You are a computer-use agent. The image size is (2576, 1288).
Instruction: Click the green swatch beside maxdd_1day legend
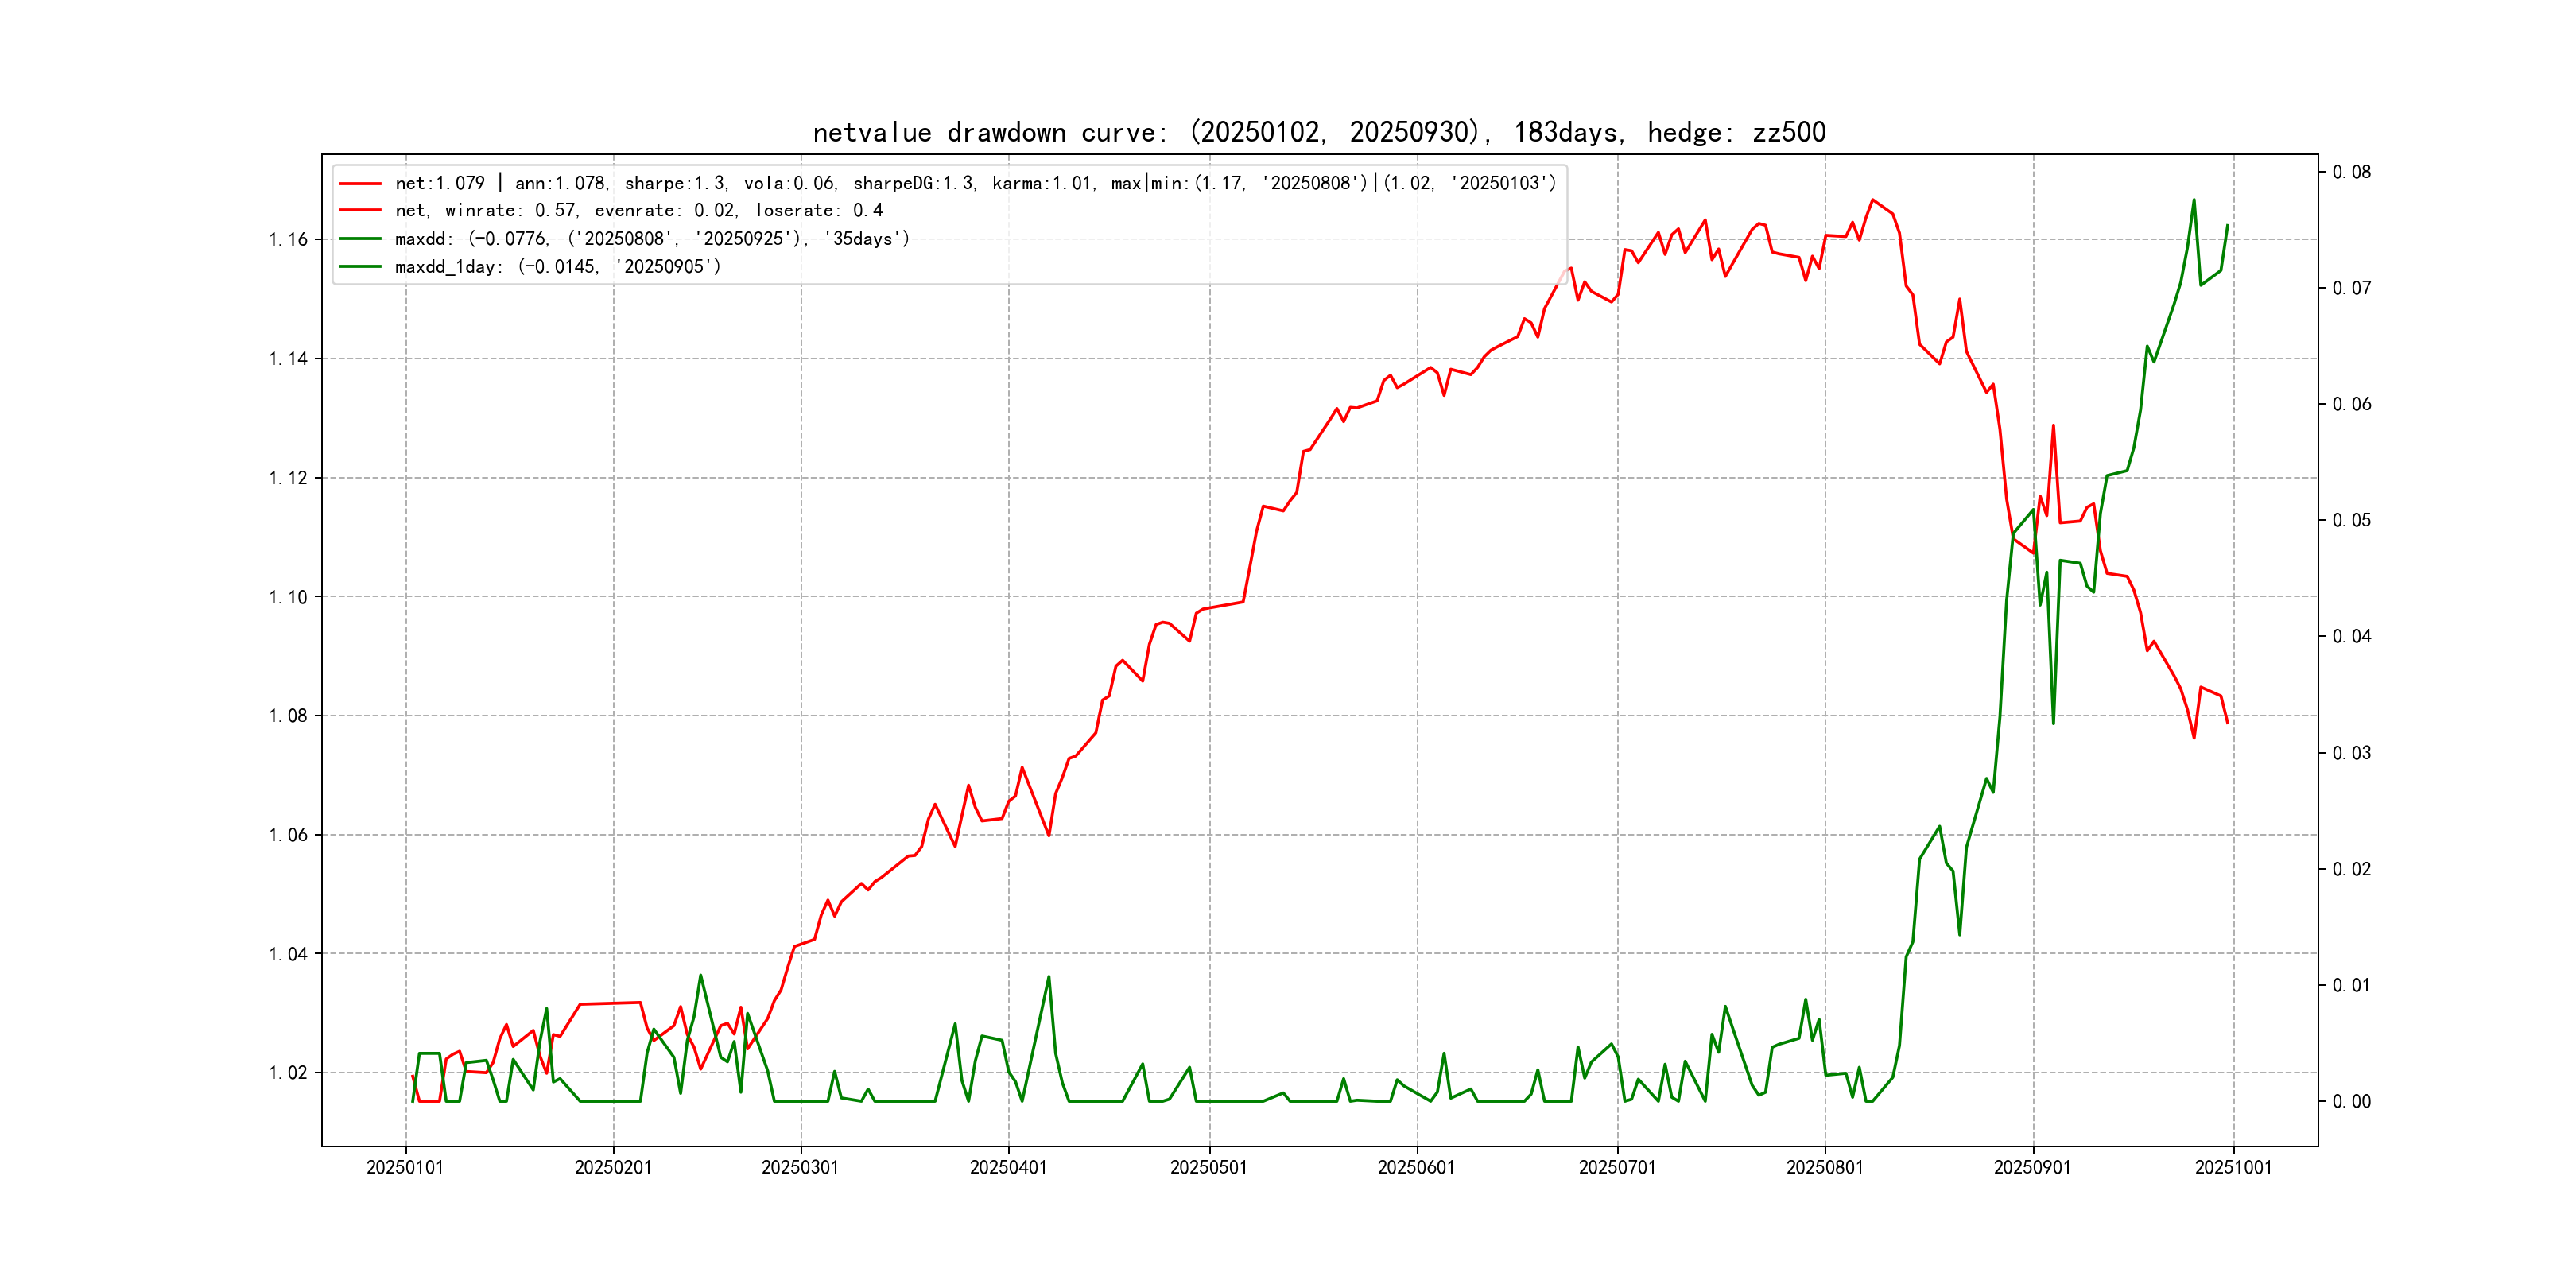point(360,267)
